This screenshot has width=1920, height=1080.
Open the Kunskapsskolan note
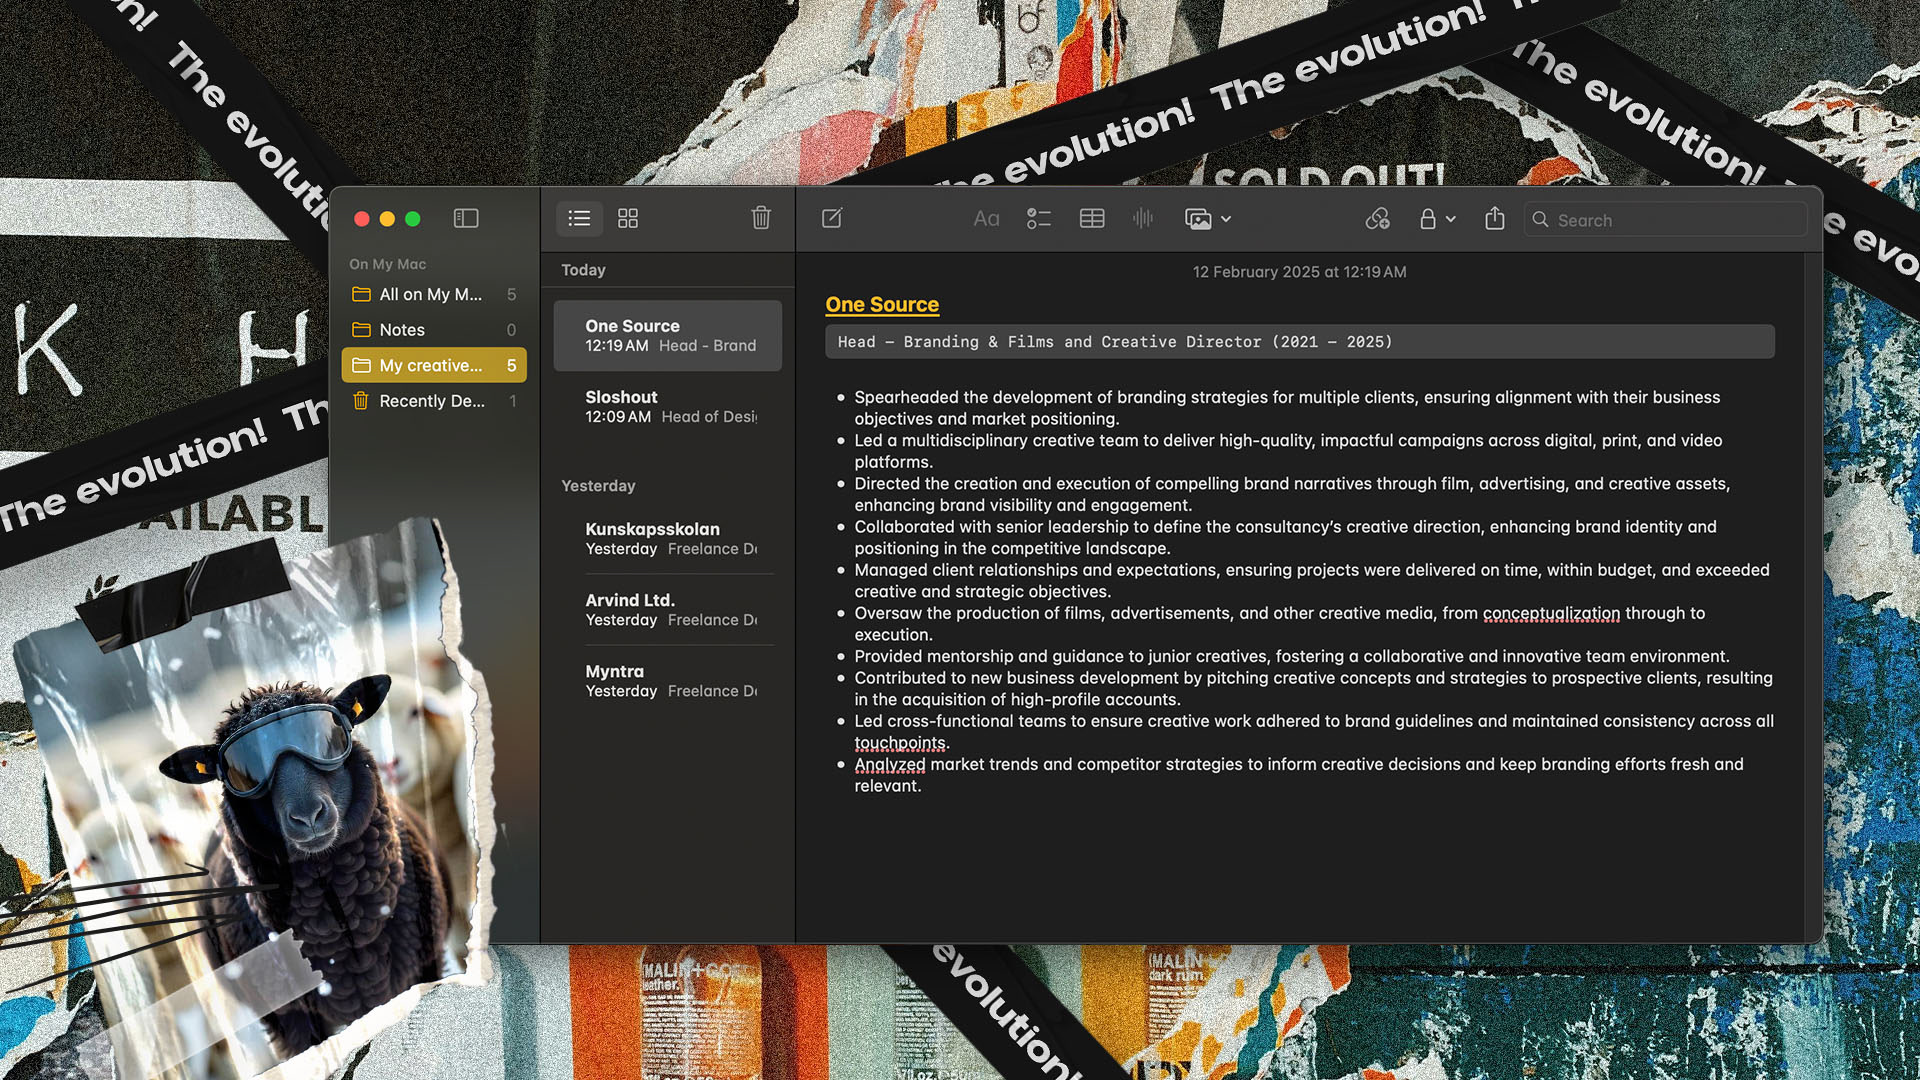click(668, 539)
